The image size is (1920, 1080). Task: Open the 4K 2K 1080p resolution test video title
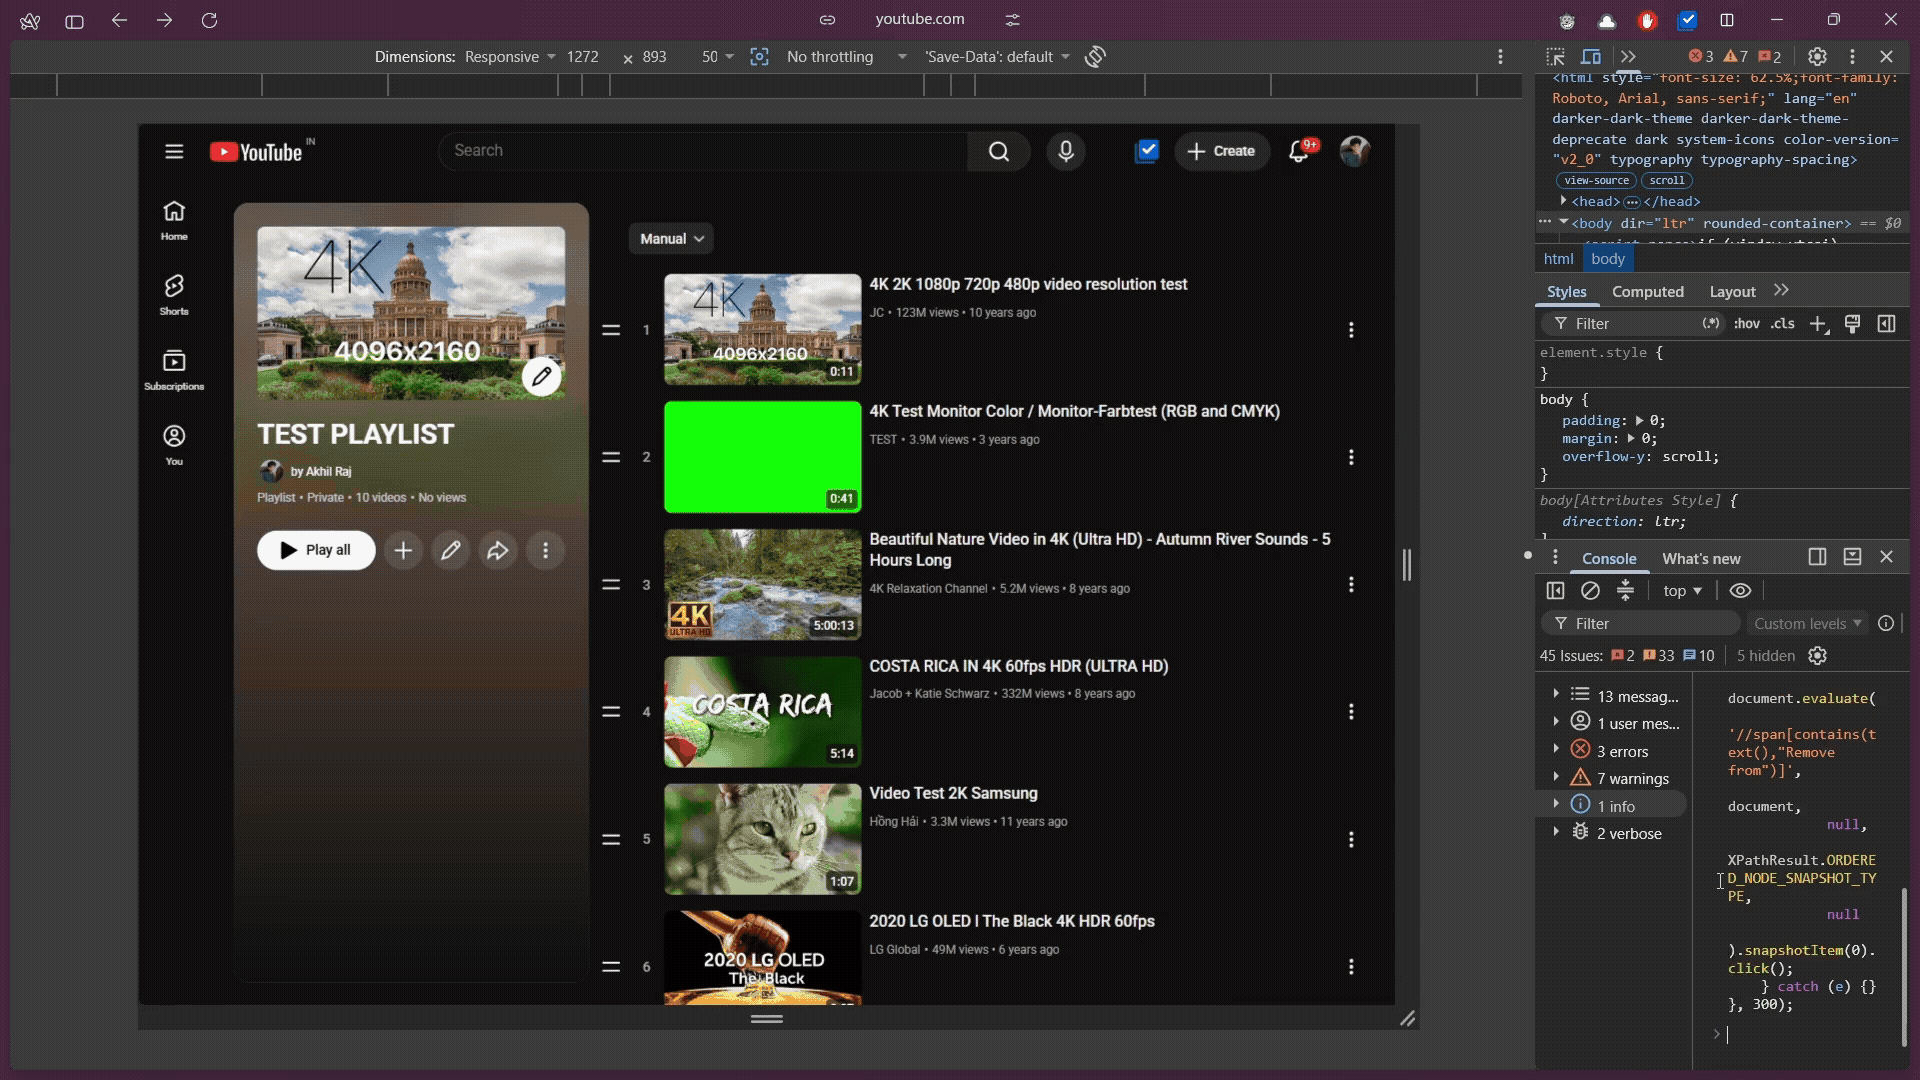[1028, 284]
